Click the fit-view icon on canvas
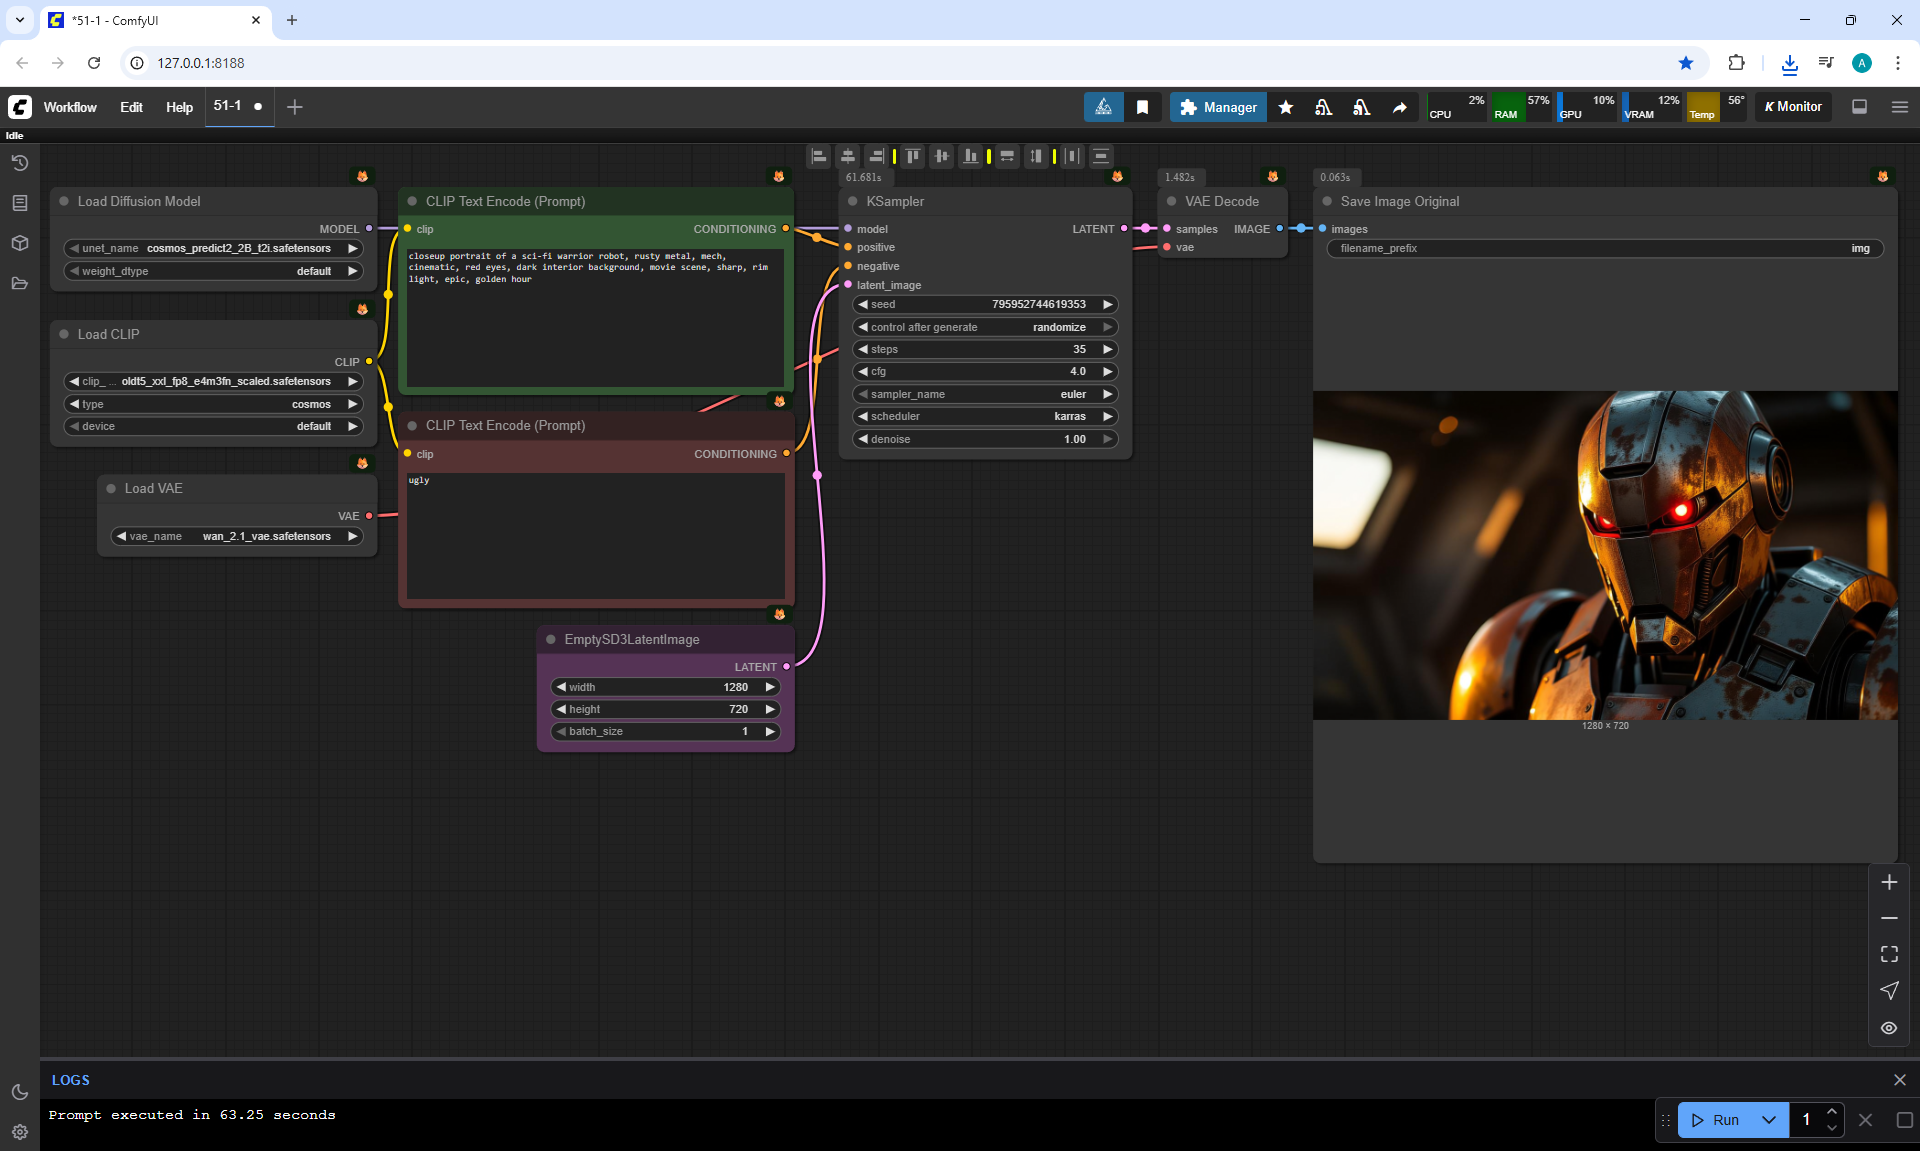 pyautogui.click(x=1888, y=954)
